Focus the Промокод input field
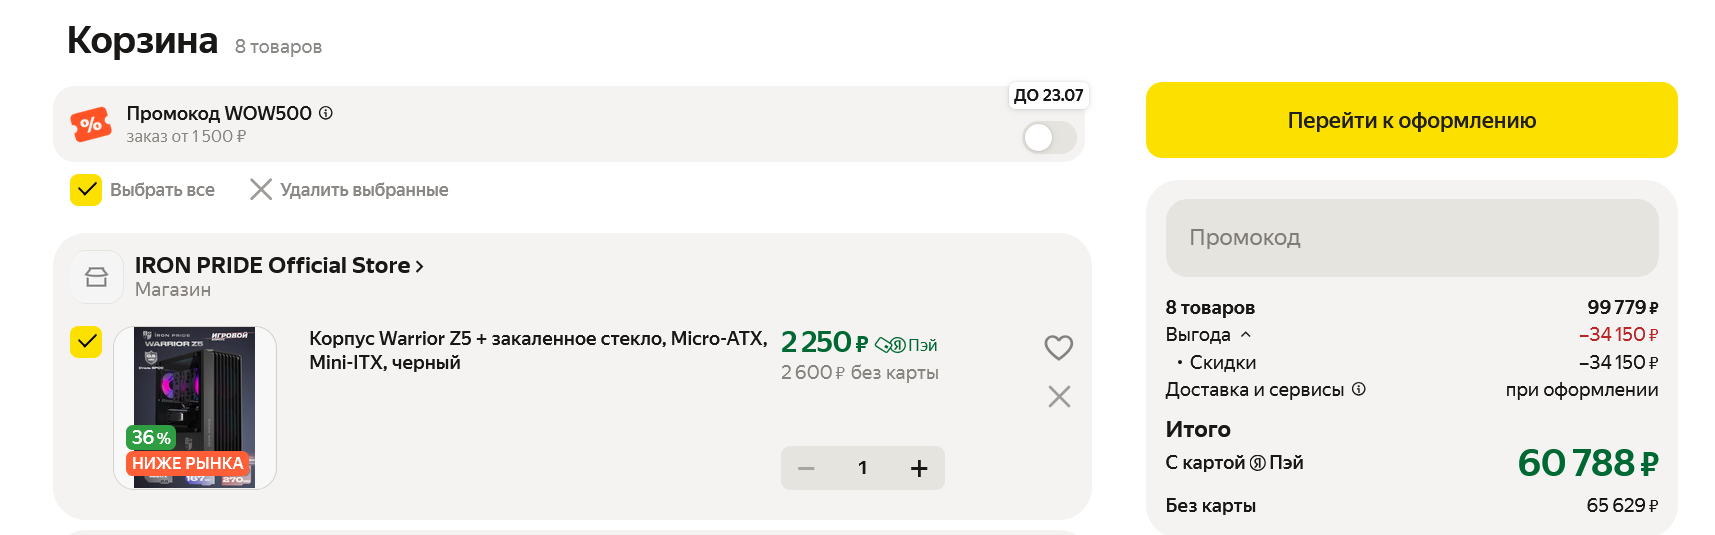 pos(1411,238)
